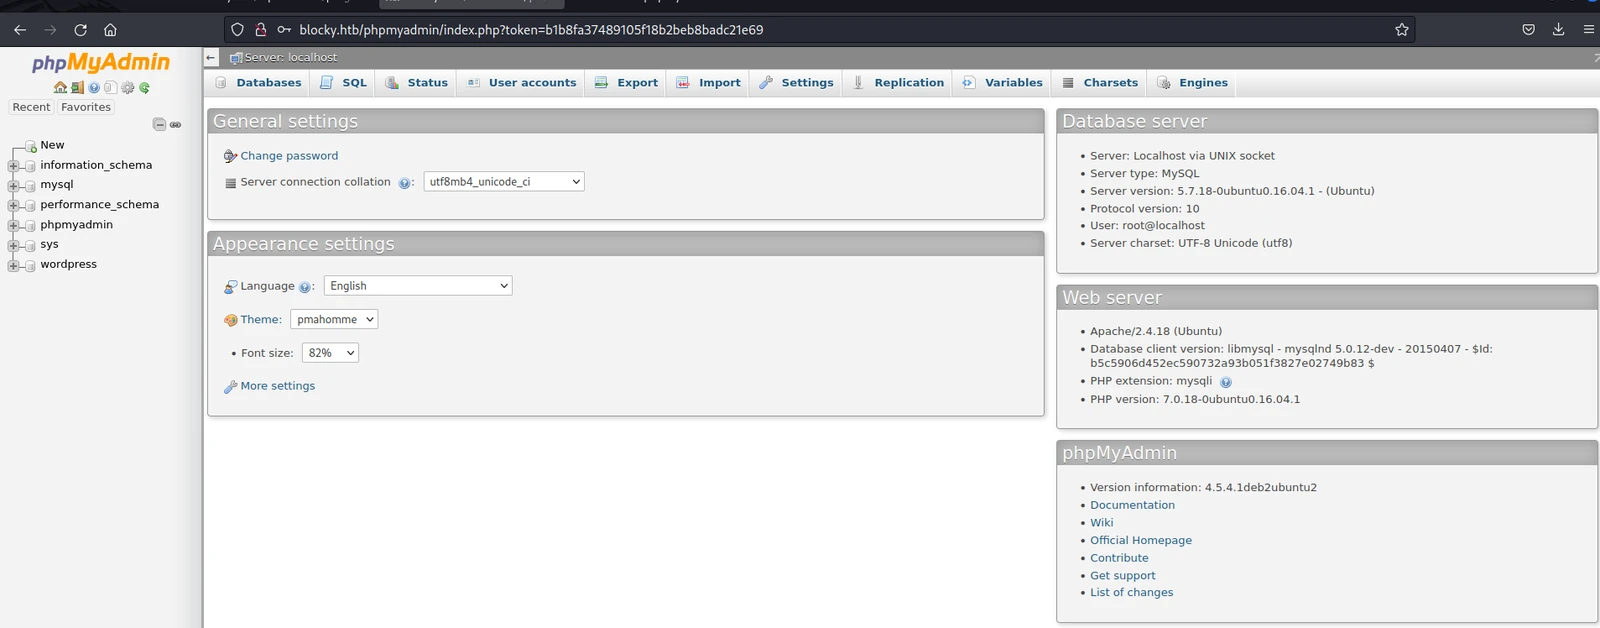Screen dimensions: 1600x628
Task: Switch to the Databases tab
Action: [258, 83]
